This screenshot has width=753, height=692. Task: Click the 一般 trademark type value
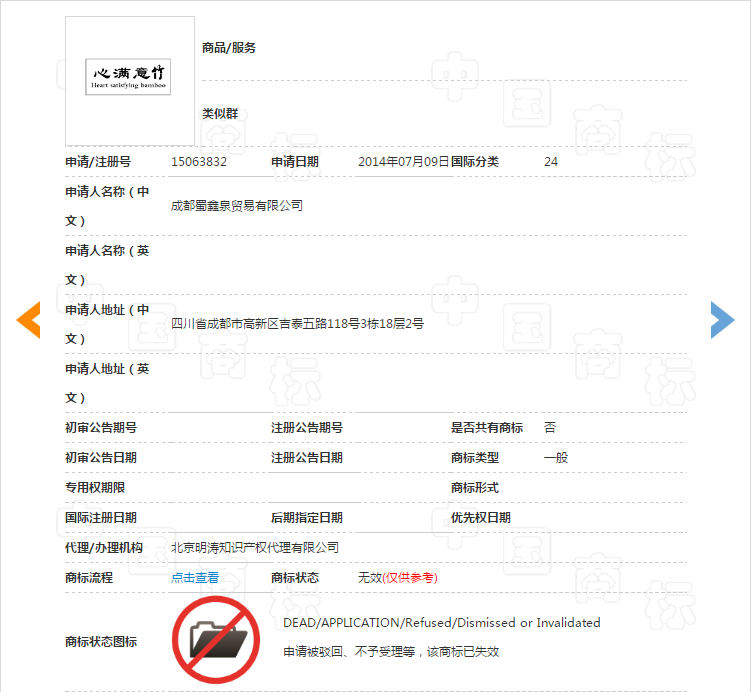pyautogui.click(x=556, y=458)
